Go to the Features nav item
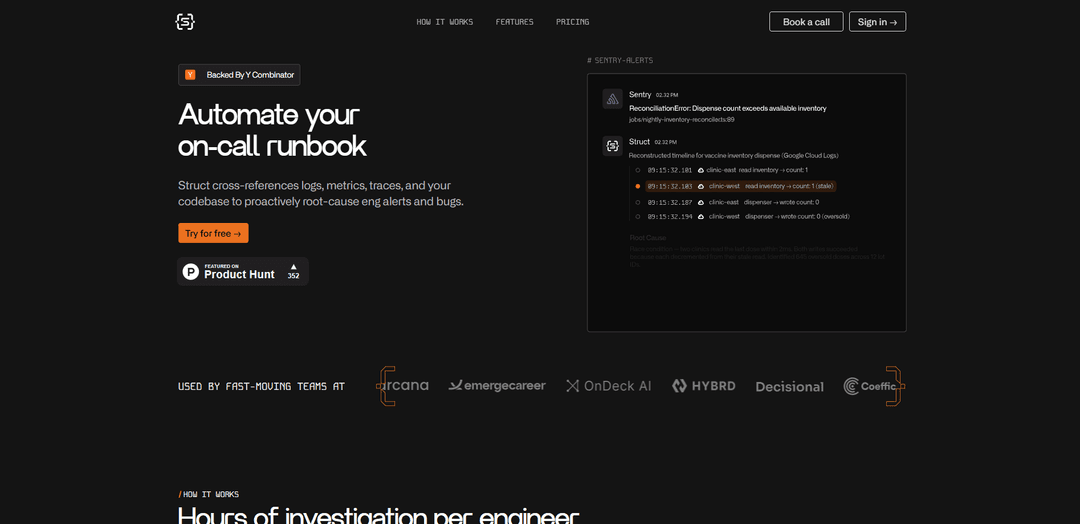This screenshot has height=524, width=1080. pyautogui.click(x=514, y=22)
